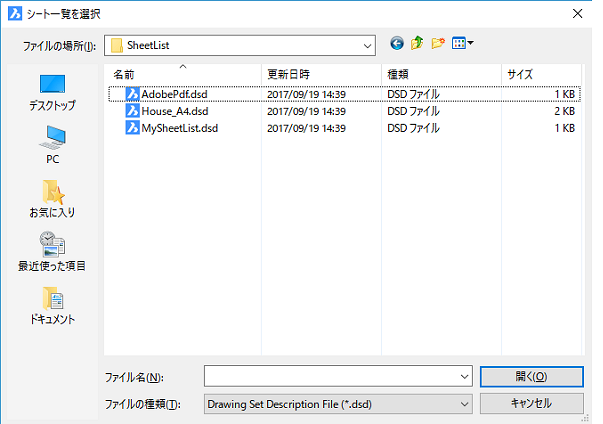The height and width of the screenshot is (424, 603).
Task: Click the Cancel (キャンセル) button
Action: [x=531, y=403]
